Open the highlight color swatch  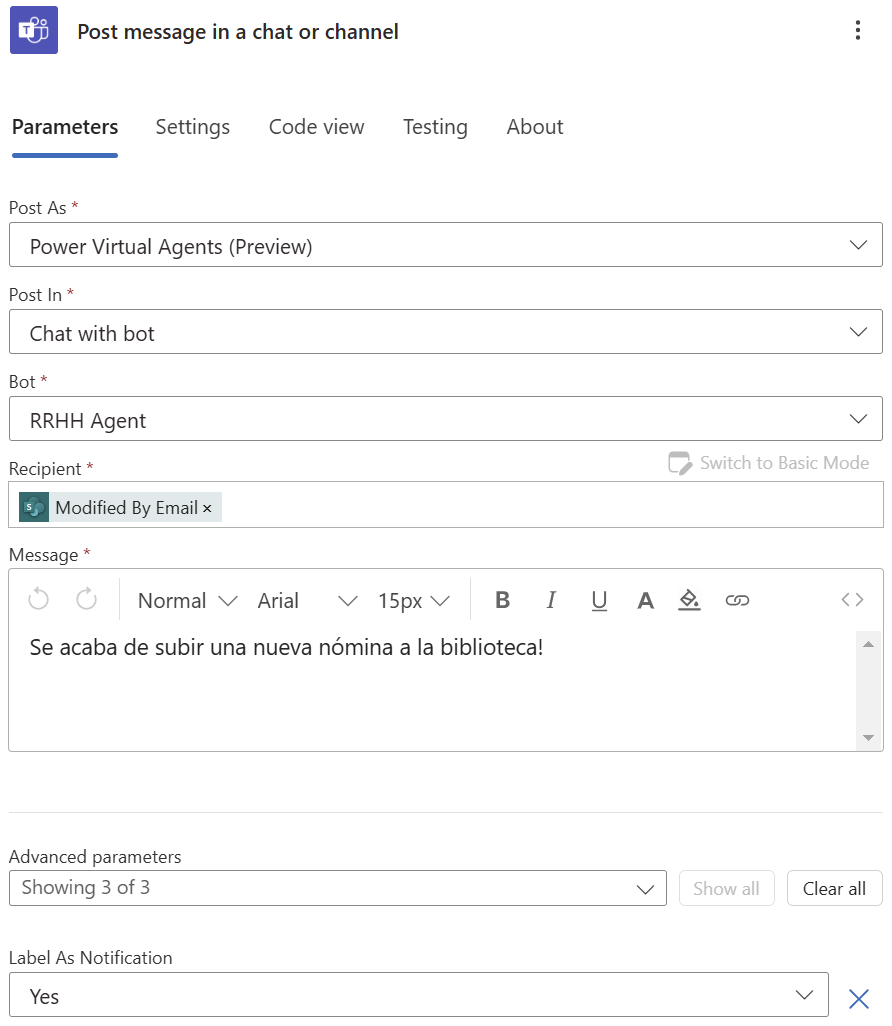point(688,599)
